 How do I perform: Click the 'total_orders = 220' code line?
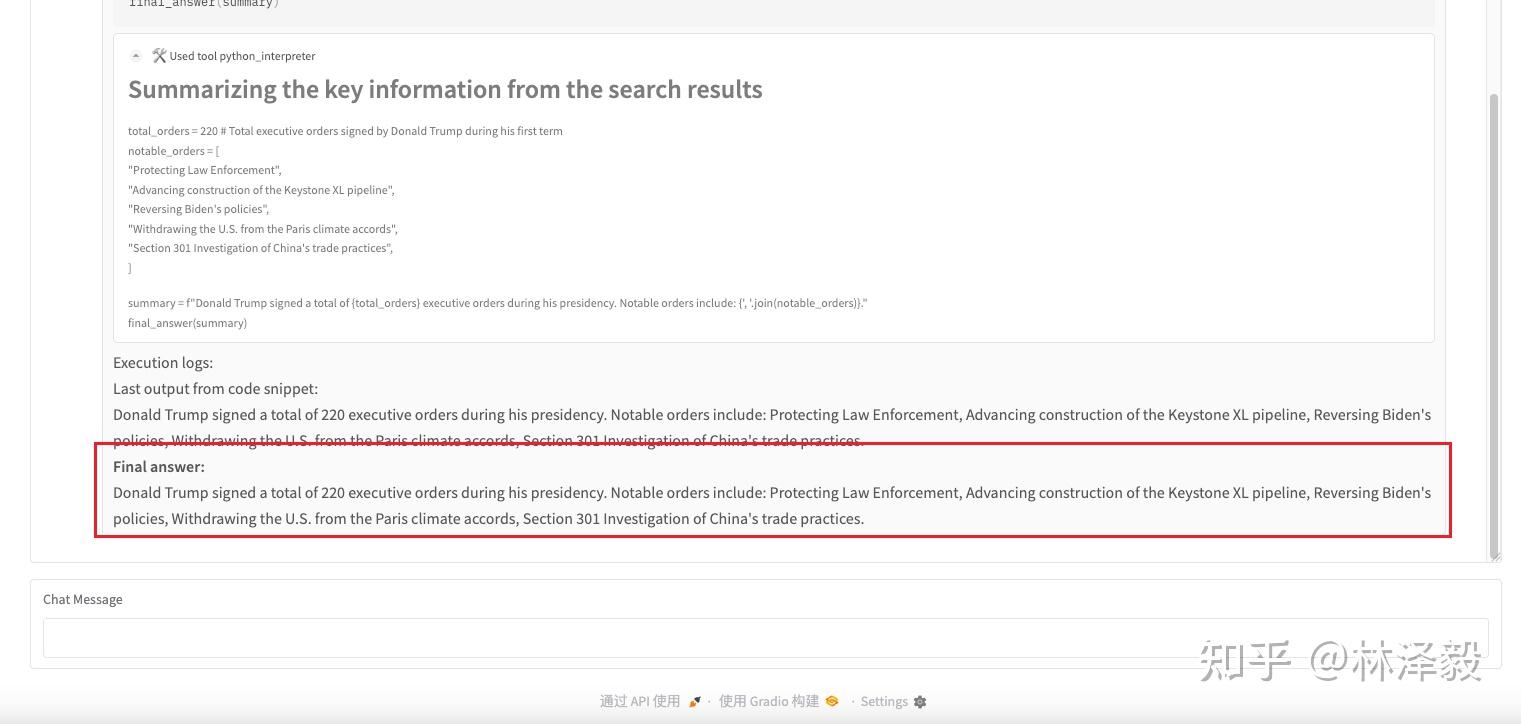[345, 131]
